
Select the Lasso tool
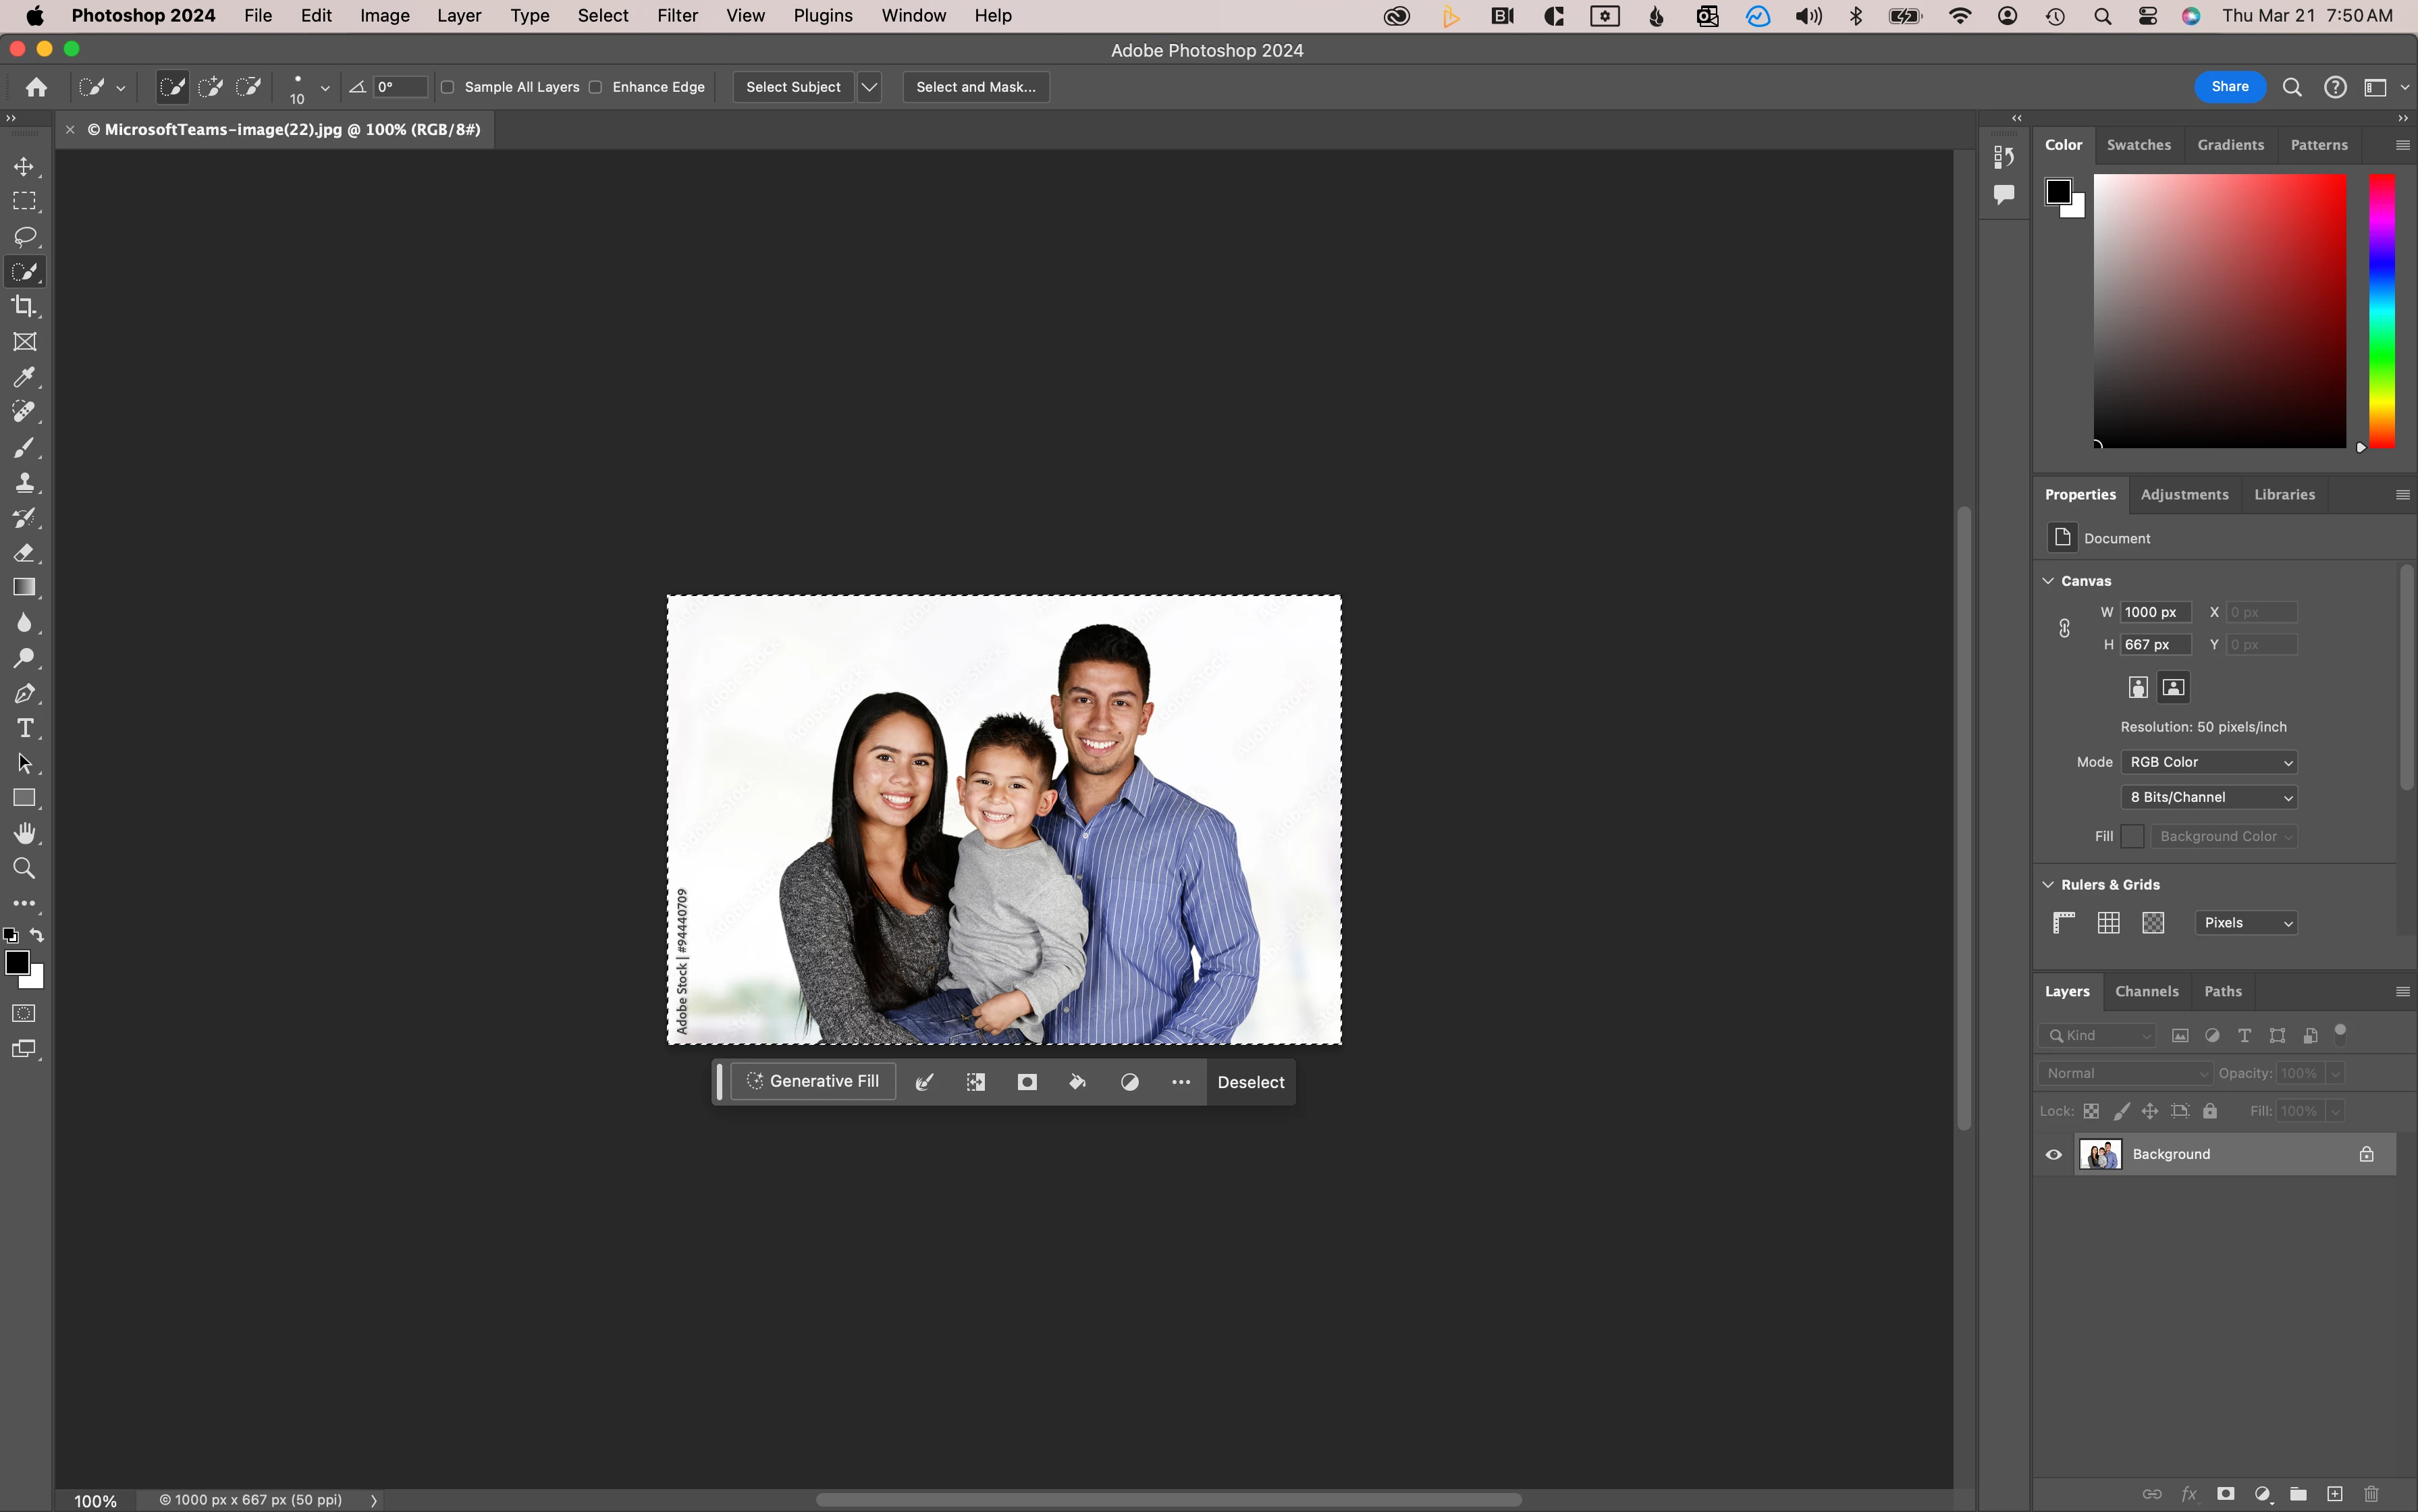(24, 236)
